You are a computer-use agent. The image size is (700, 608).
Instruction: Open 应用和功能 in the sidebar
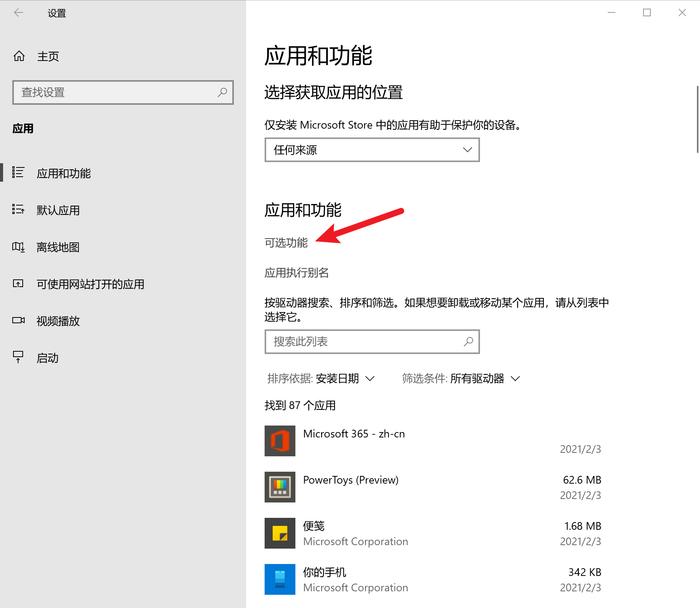[63, 173]
